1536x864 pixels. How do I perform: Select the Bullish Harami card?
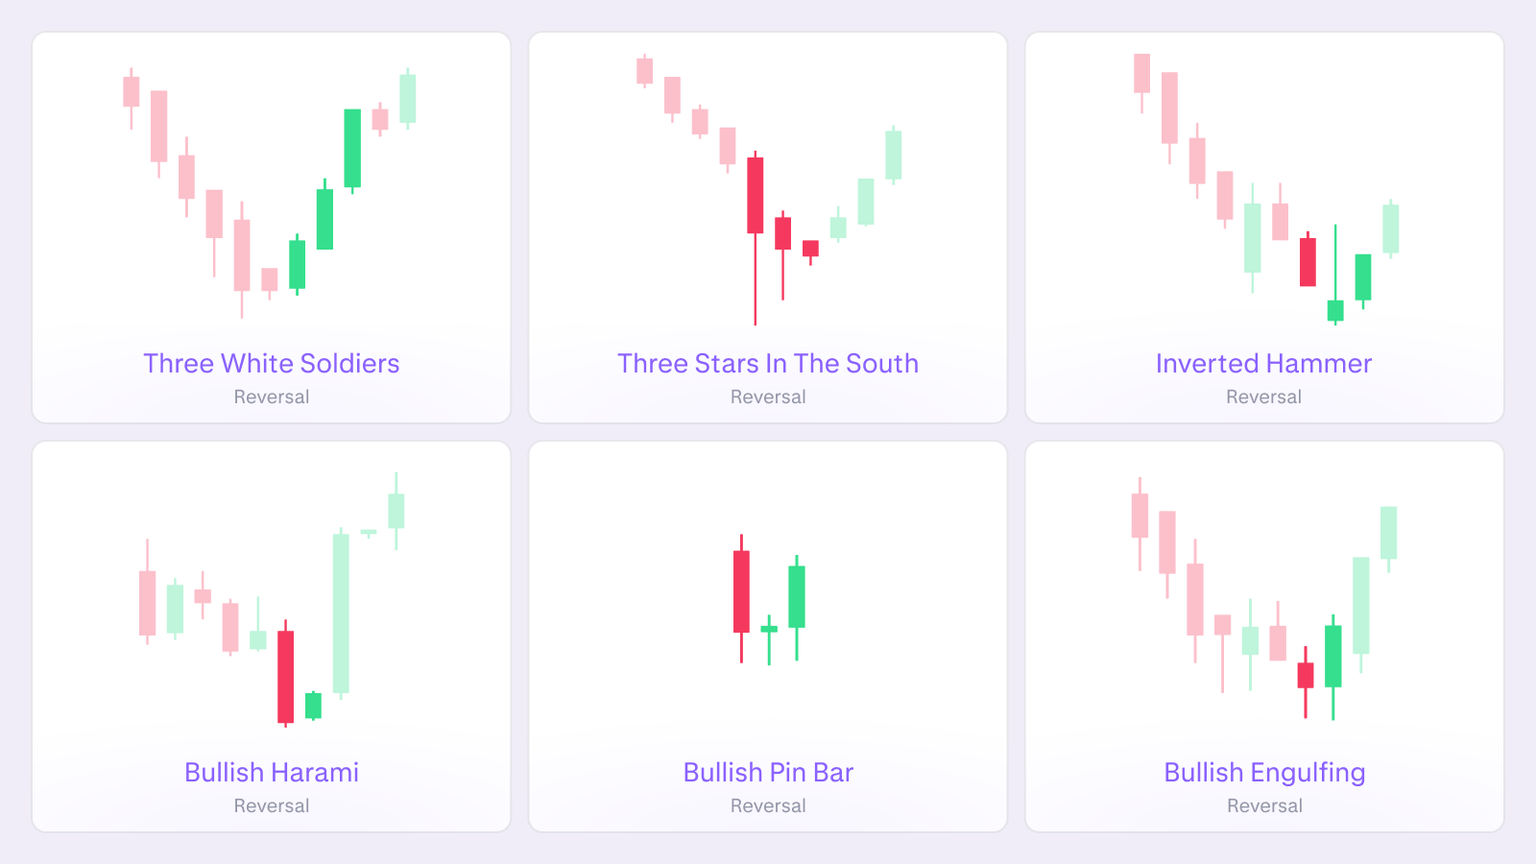coord(271,636)
